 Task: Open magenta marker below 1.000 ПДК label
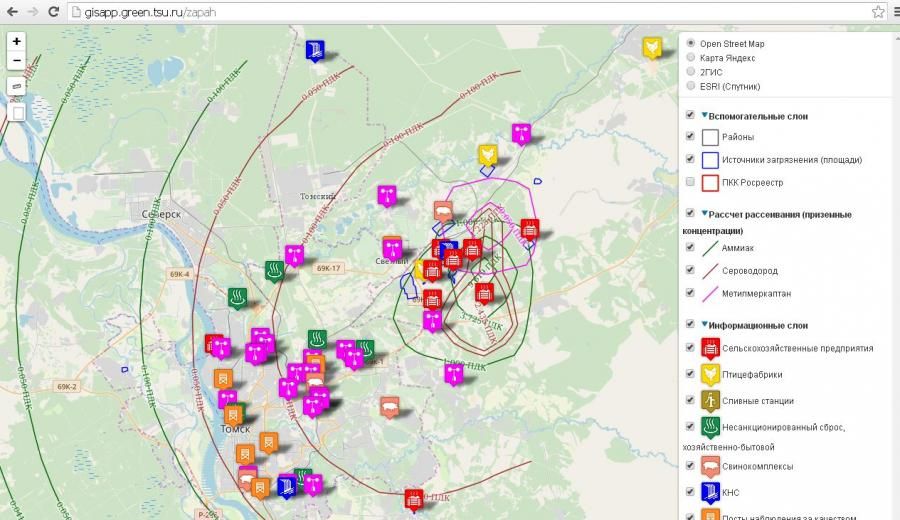453,375
